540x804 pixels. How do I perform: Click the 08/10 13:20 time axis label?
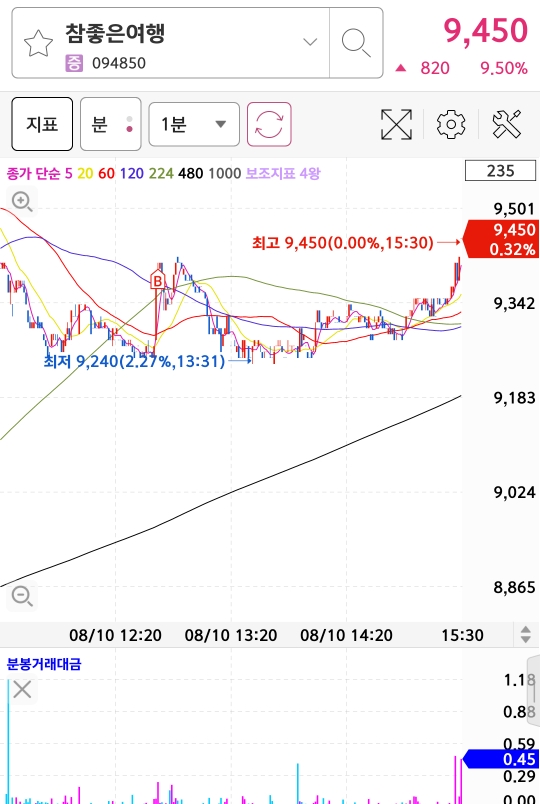point(231,635)
